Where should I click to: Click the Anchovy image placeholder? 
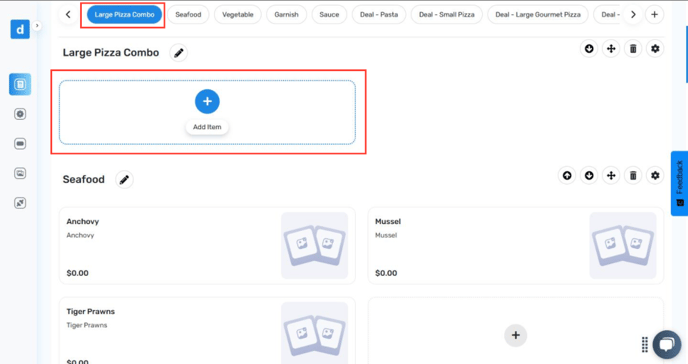pos(315,246)
